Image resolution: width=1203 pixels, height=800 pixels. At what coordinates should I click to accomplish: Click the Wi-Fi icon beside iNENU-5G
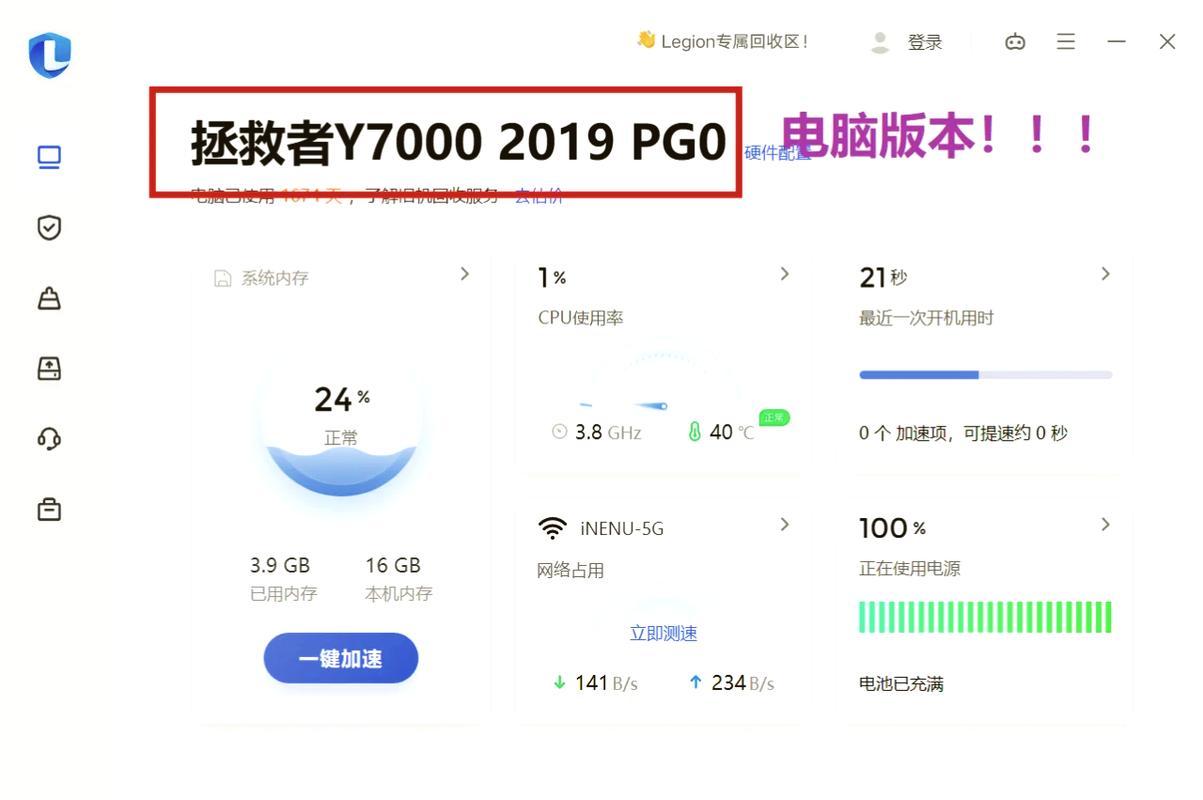(x=553, y=526)
